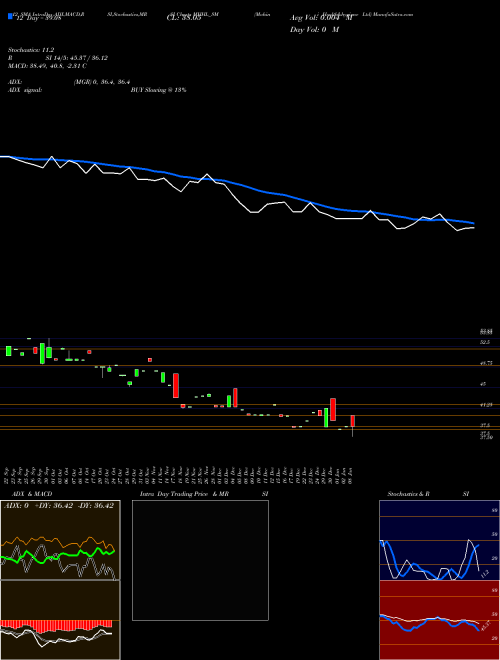Click the 'Stochastics & R SI' panel title

click(428, 494)
